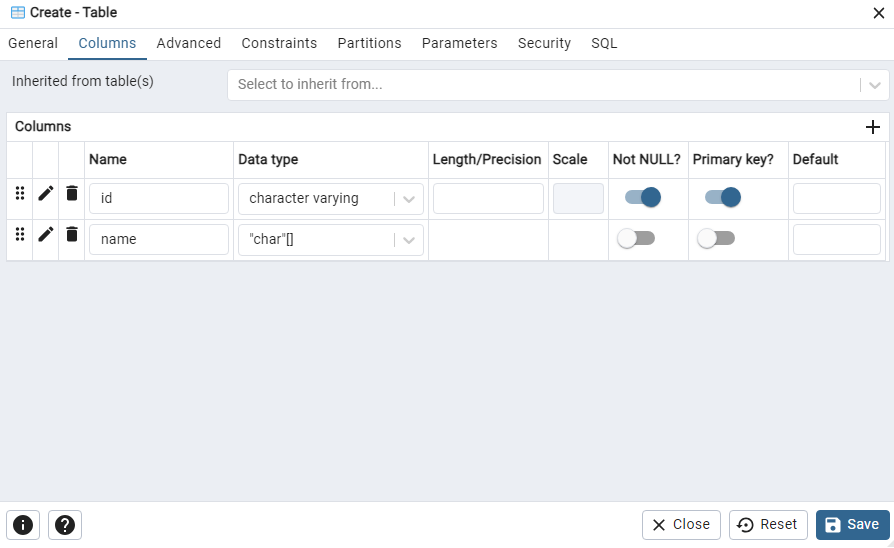This screenshot has width=894, height=548.
Task: Click the edit pencil icon for name row
Action: coord(46,235)
